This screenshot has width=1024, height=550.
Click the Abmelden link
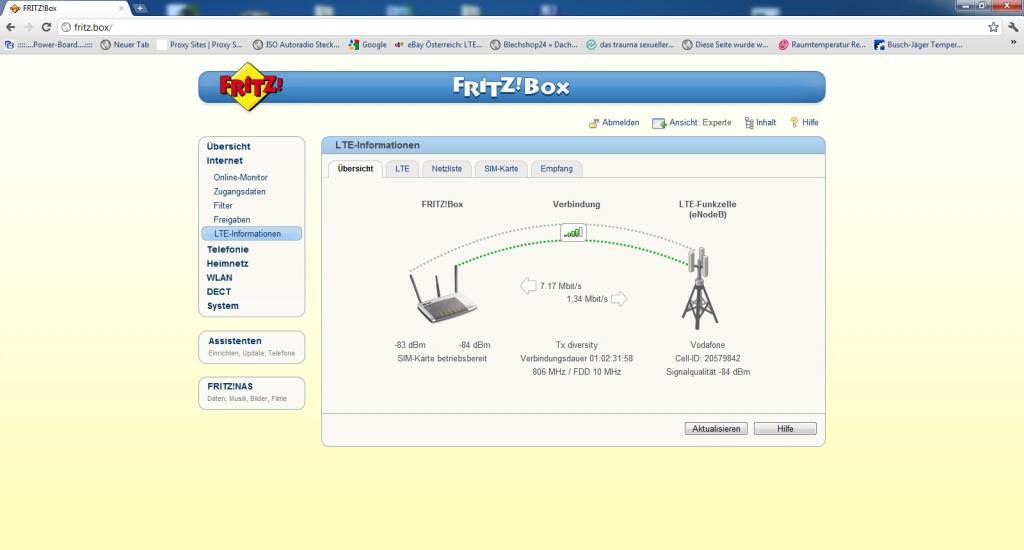(620, 123)
